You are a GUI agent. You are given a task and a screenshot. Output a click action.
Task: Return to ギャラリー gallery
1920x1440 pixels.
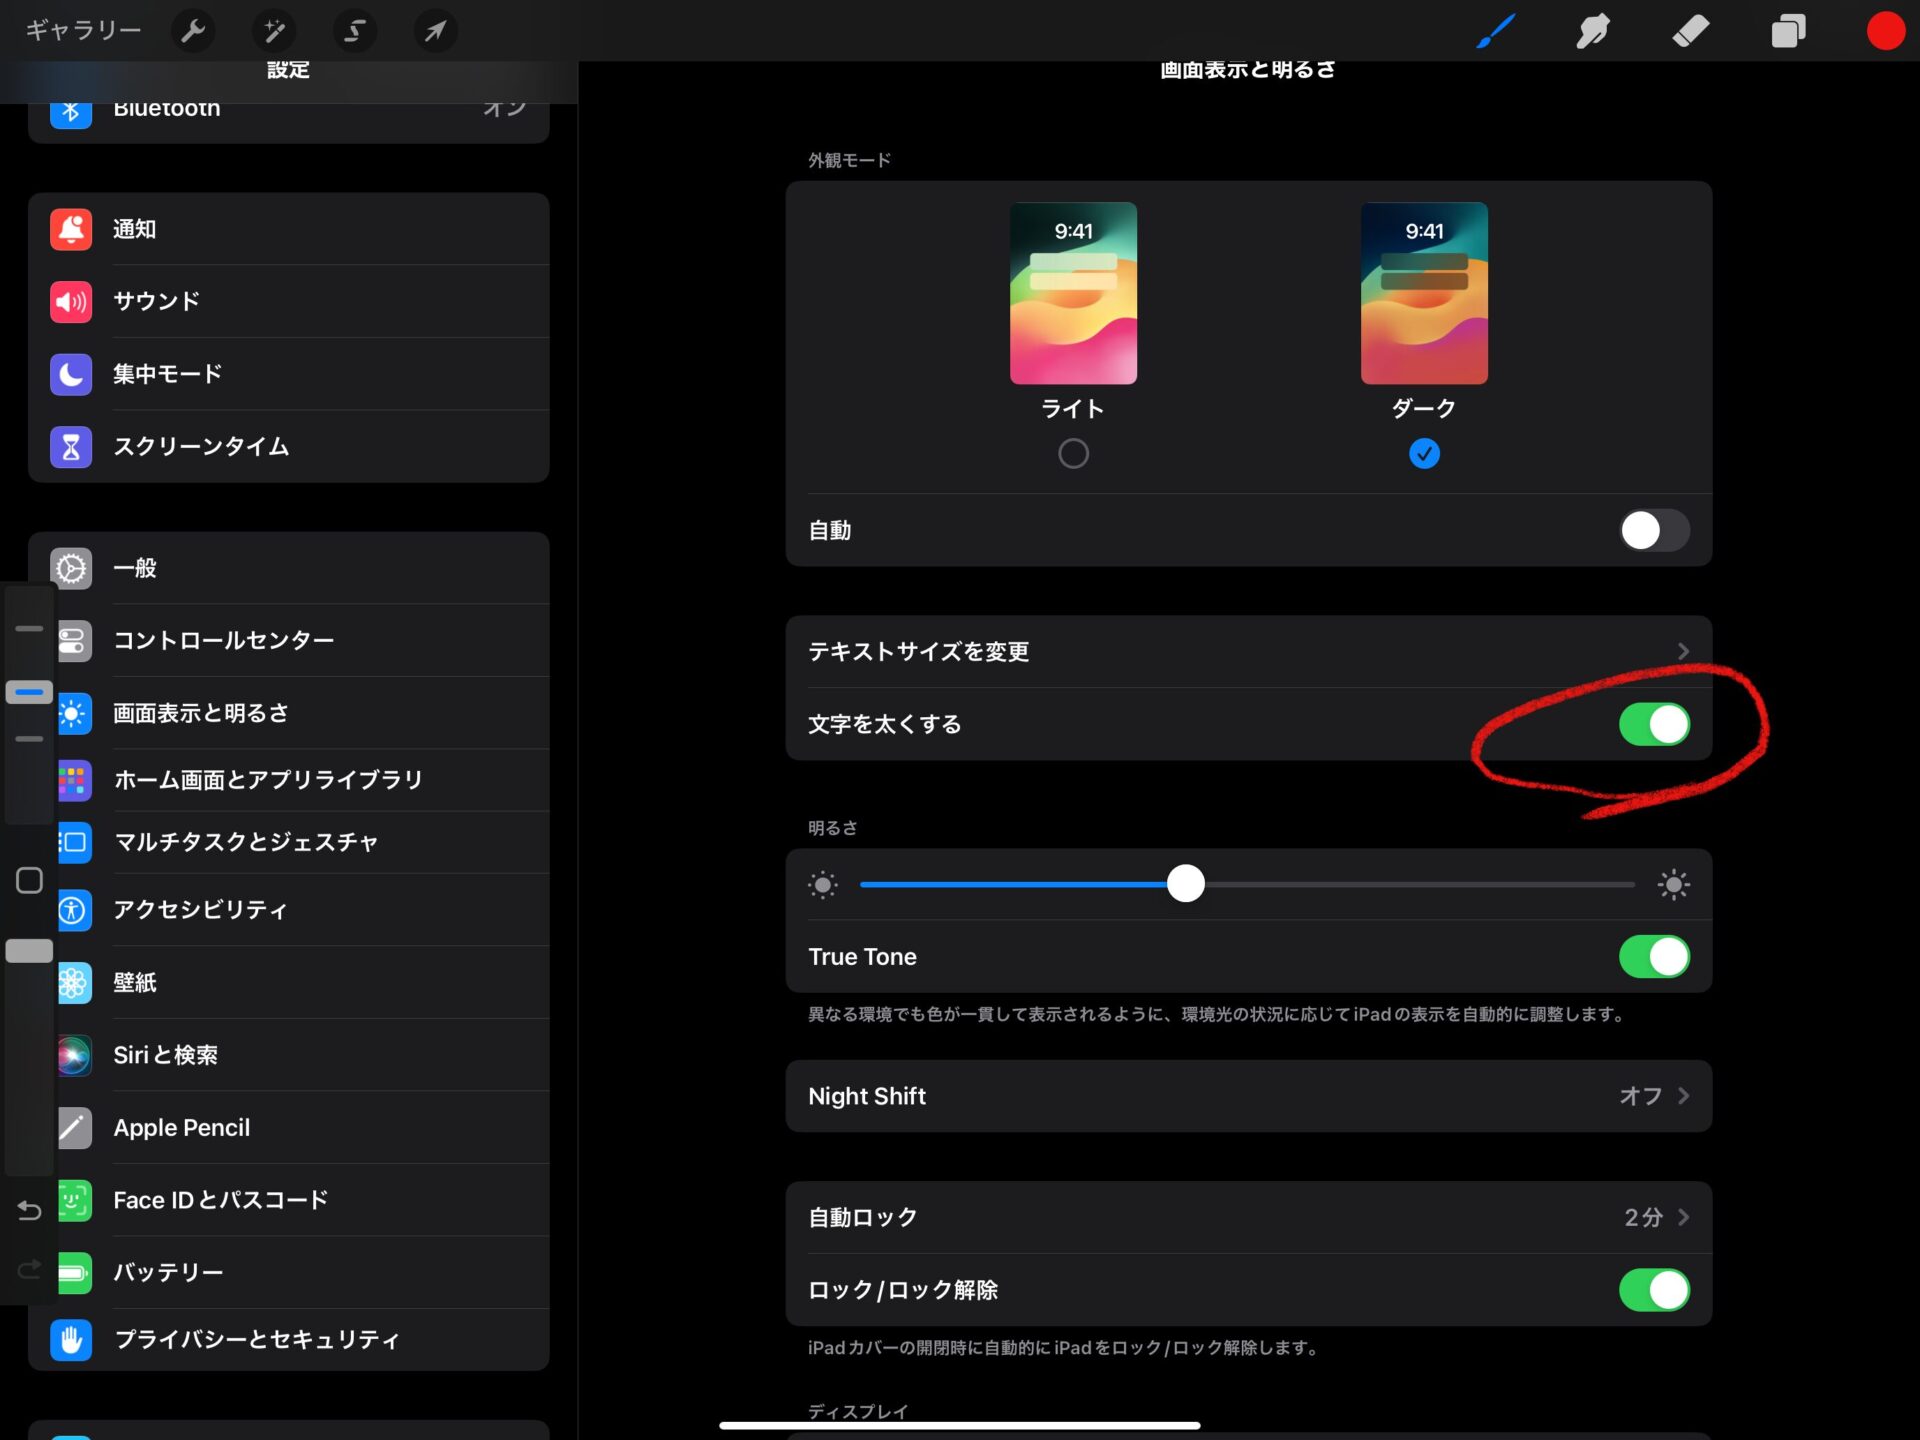click(x=83, y=31)
